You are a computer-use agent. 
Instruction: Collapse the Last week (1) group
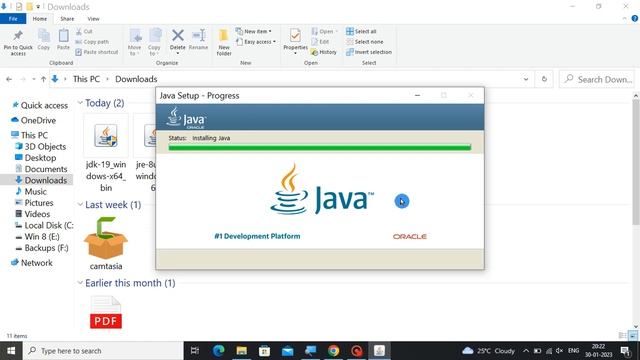pyautogui.click(x=80, y=204)
